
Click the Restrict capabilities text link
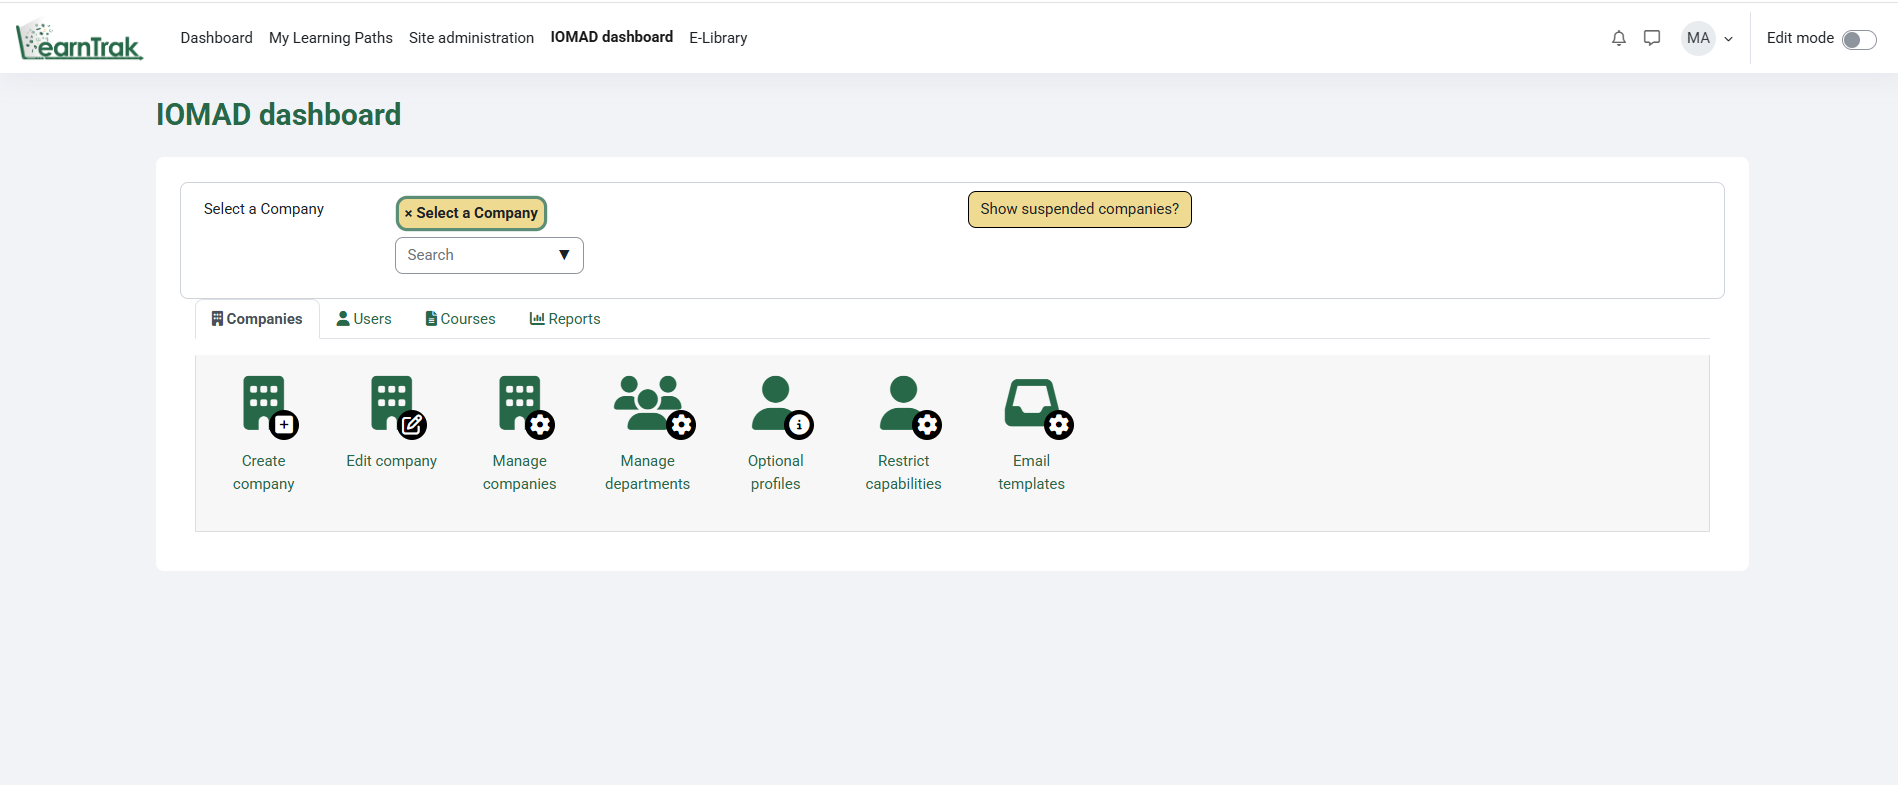904,472
